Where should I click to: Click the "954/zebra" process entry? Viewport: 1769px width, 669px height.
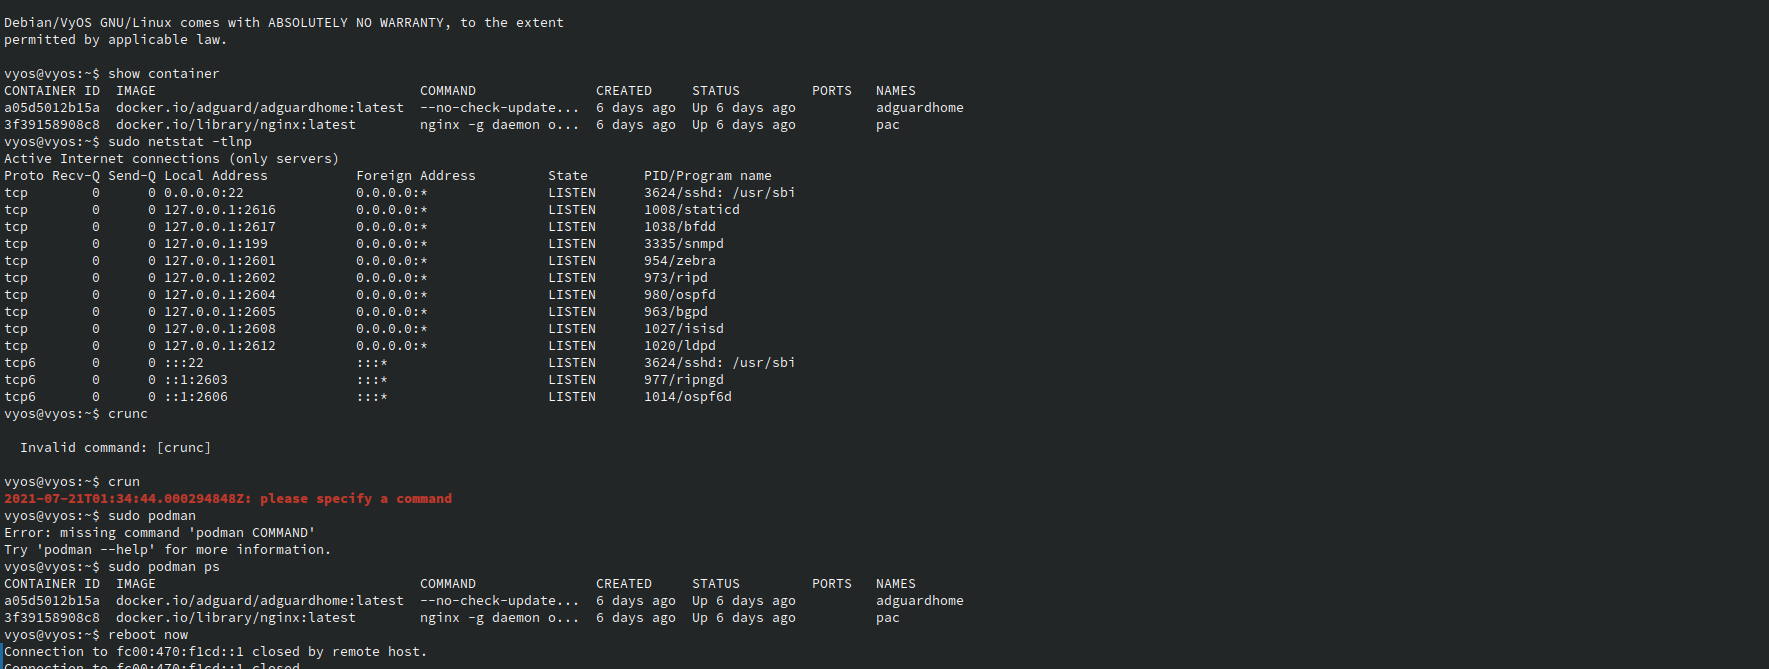[679, 261]
